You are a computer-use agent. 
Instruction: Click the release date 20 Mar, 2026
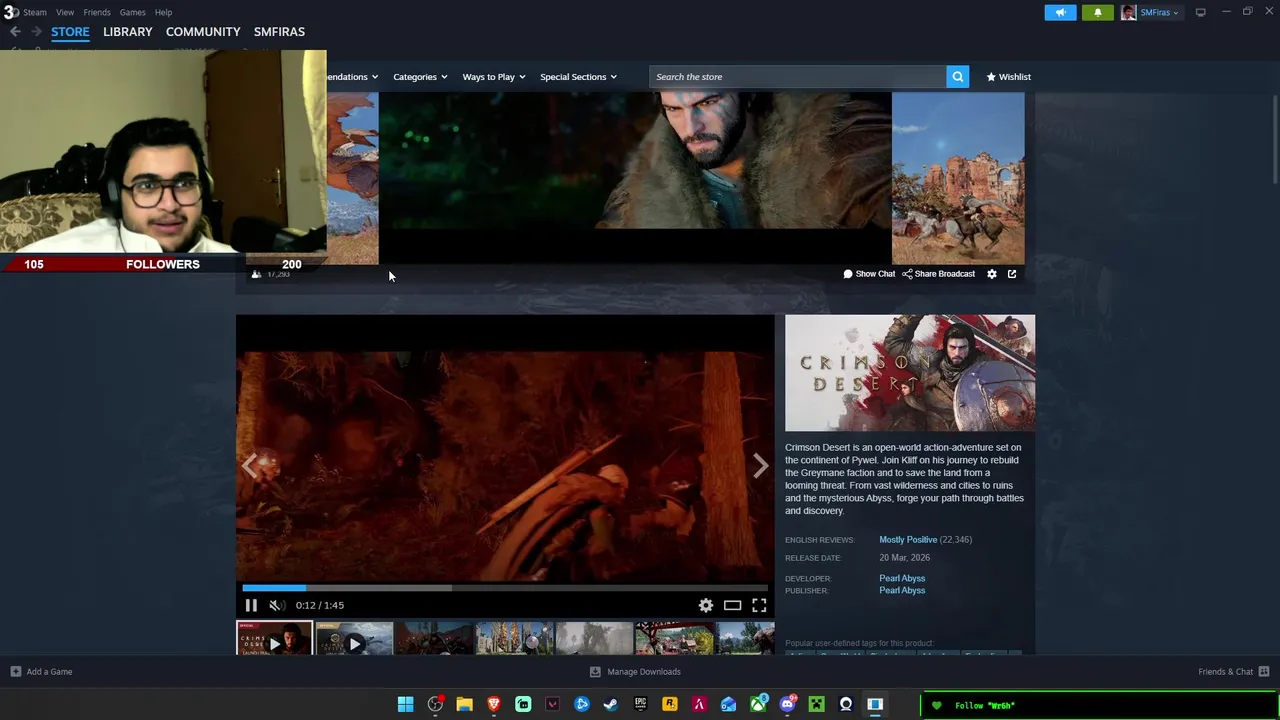(904, 558)
